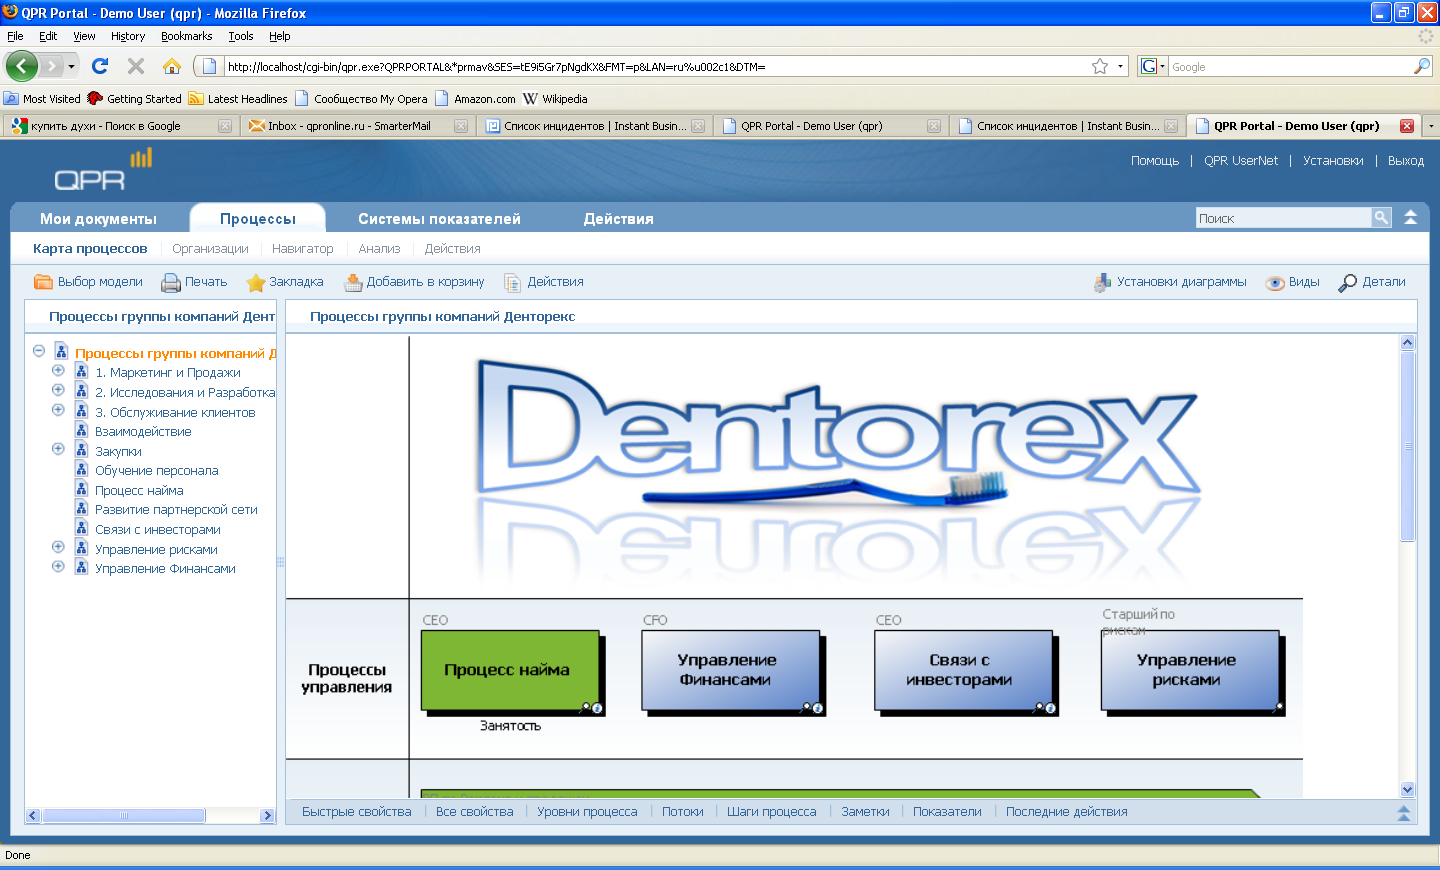Reload the page with refresh icon
This screenshot has width=1440, height=870.
[x=100, y=66]
